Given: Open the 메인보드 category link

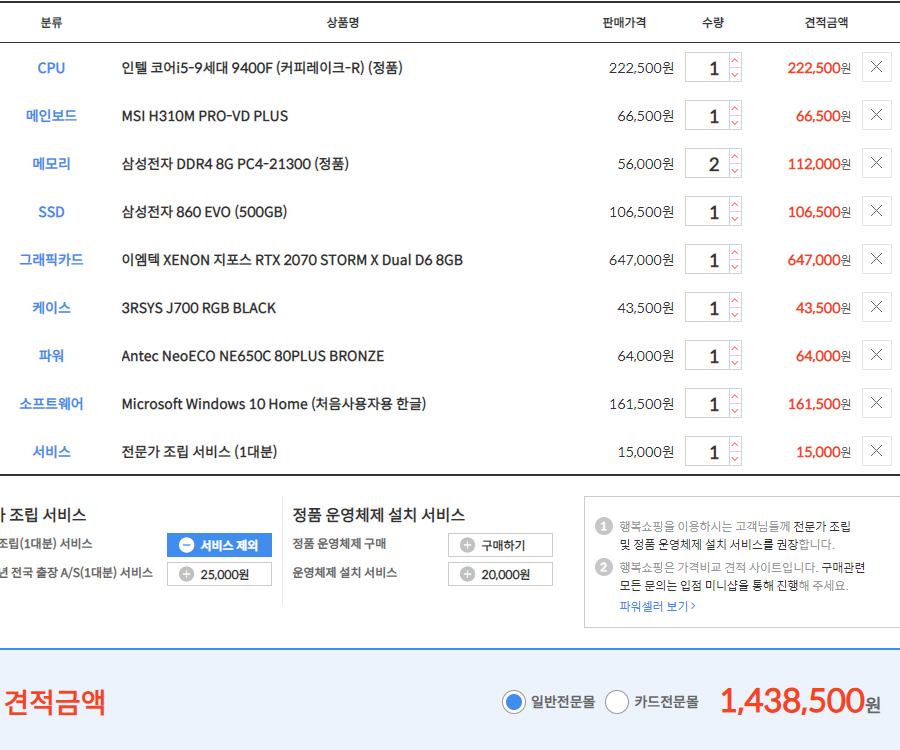Looking at the screenshot, I should pyautogui.click(x=51, y=115).
